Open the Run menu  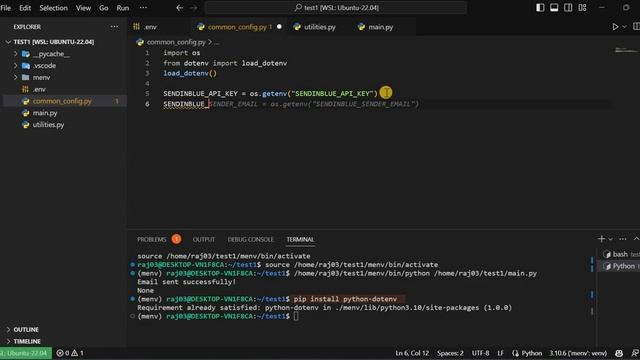(x=122, y=8)
